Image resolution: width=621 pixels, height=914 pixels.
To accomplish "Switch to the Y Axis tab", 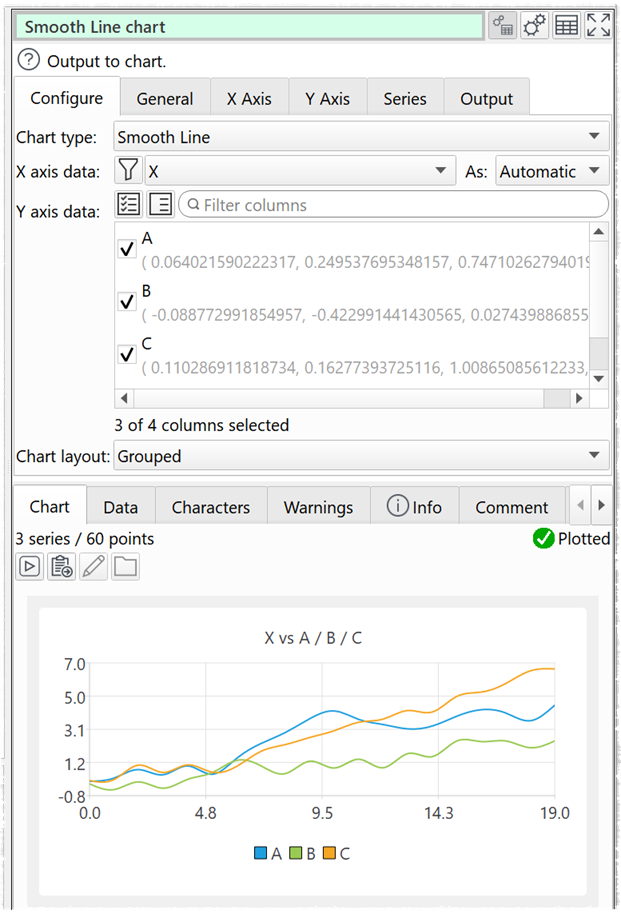I will click(x=327, y=99).
